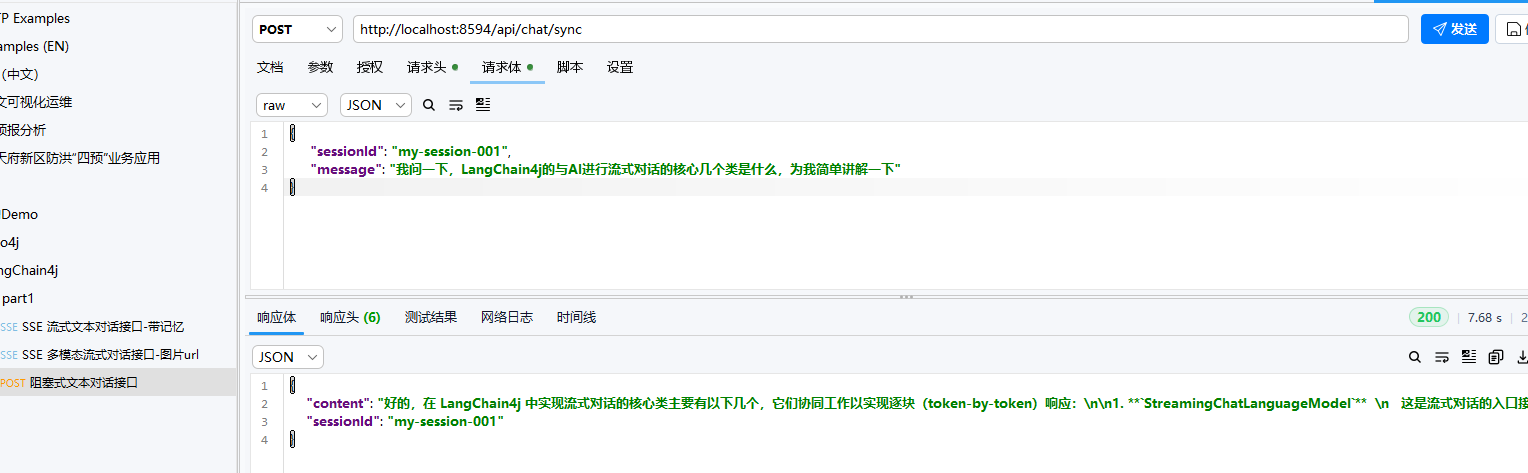The width and height of the screenshot is (1528, 473).
Task: Click the 发送 send button
Action: tap(1455, 29)
